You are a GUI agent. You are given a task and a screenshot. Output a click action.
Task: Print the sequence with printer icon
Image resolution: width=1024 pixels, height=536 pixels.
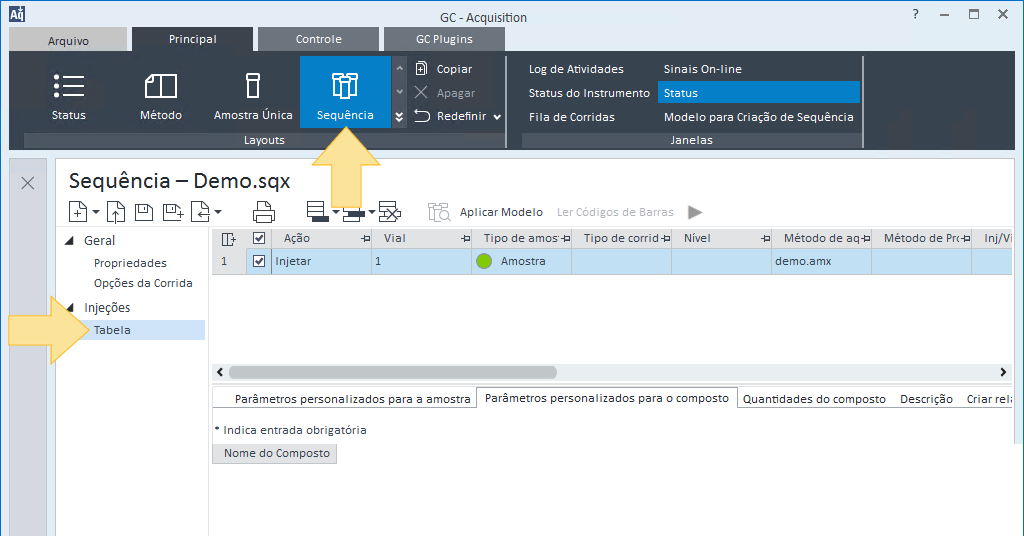pyautogui.click(x=264, y=212)
